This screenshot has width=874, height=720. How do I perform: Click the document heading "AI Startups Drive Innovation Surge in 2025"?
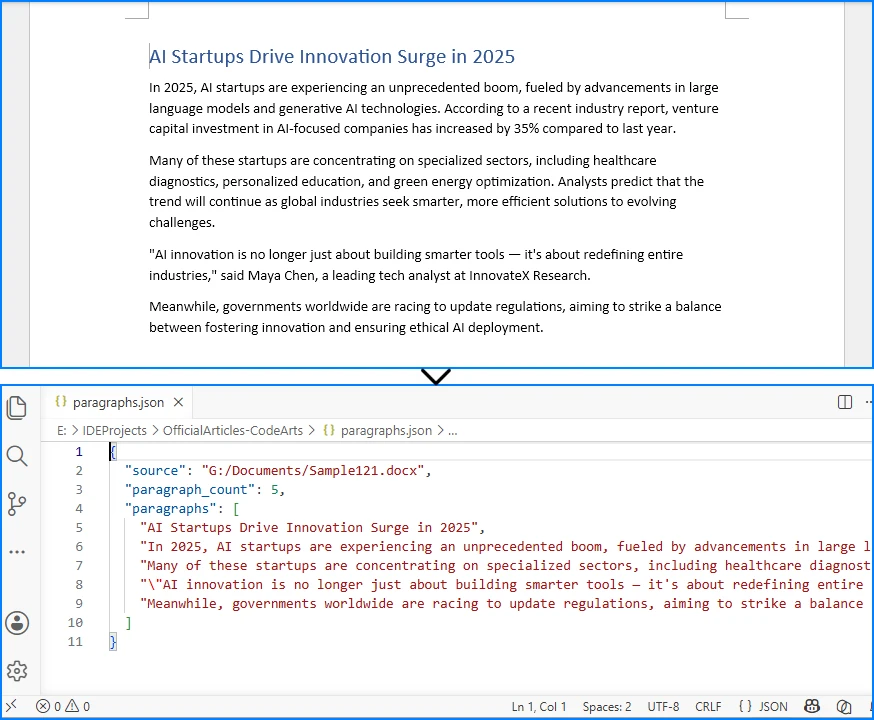(x=332, y=57)
